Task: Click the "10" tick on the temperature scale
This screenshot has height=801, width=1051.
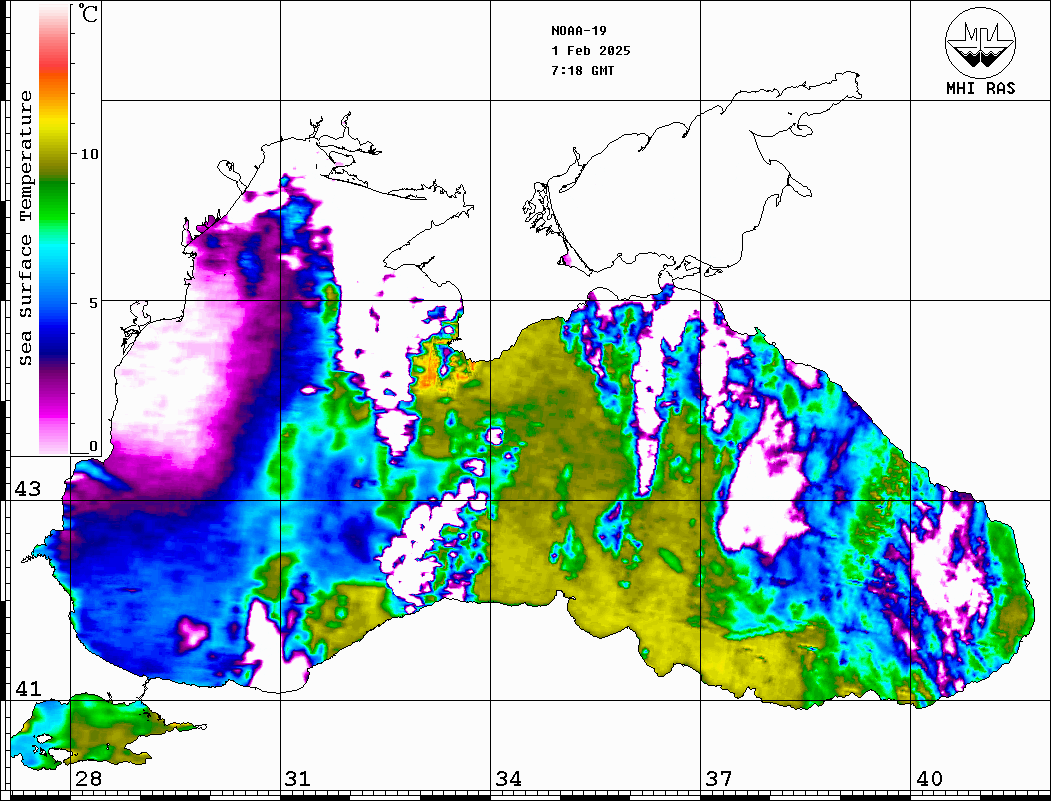Action: [89, 154]
